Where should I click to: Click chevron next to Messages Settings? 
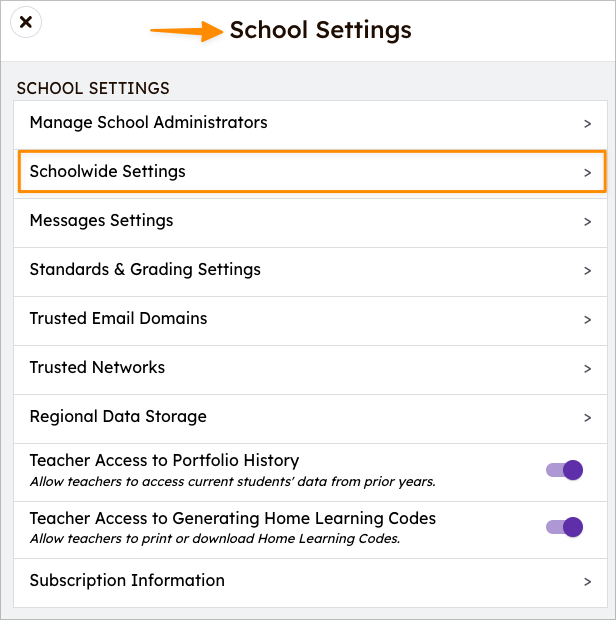pos(588,222)
